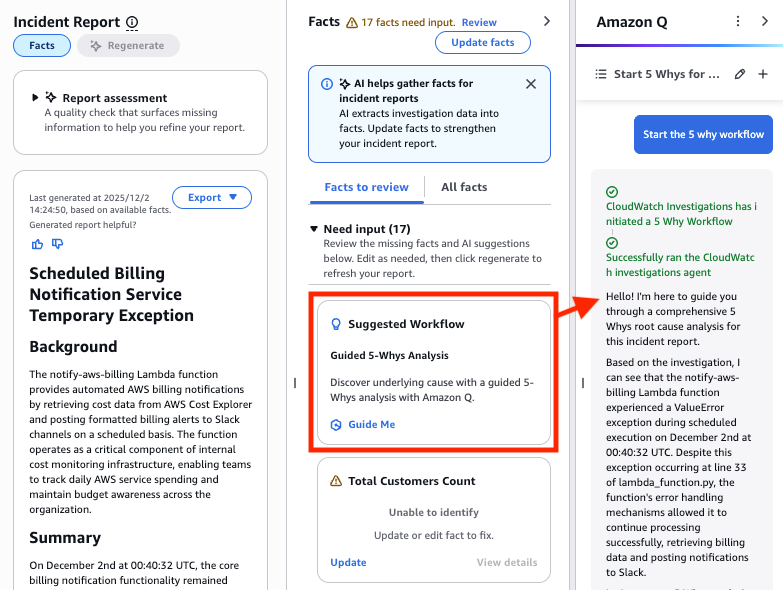This screenshot has width=783, height=590.
Task: Click the thumbs up feedback icon
Action: tap(38, 243)
